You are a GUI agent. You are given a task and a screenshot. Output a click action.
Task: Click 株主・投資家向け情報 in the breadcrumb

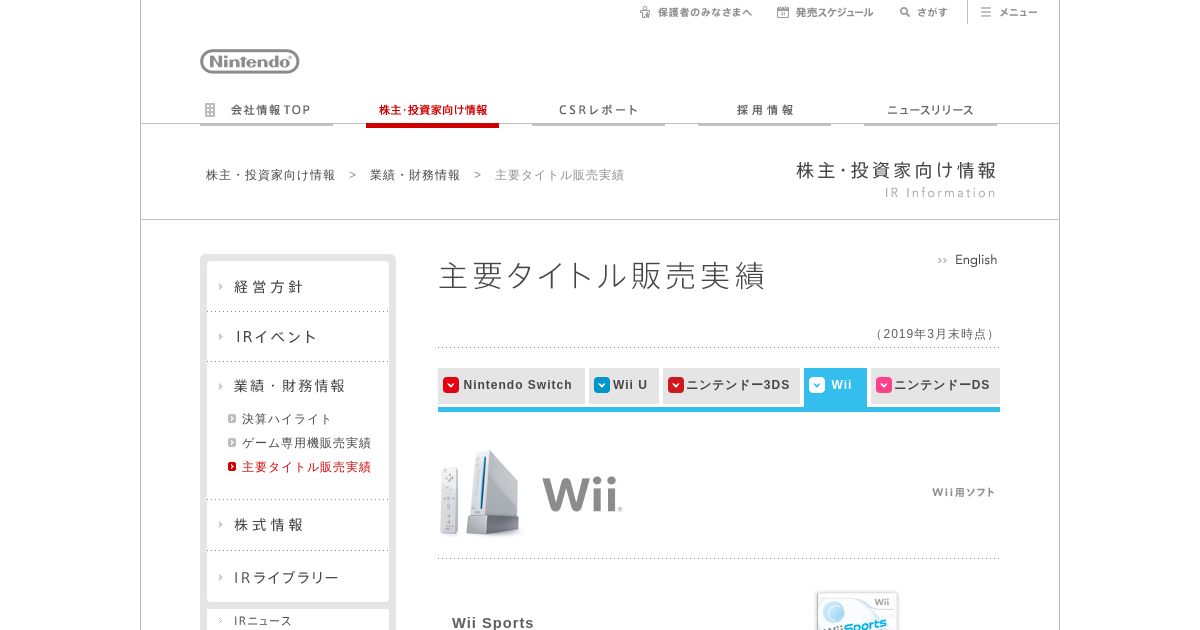click(x=271, y=175)
